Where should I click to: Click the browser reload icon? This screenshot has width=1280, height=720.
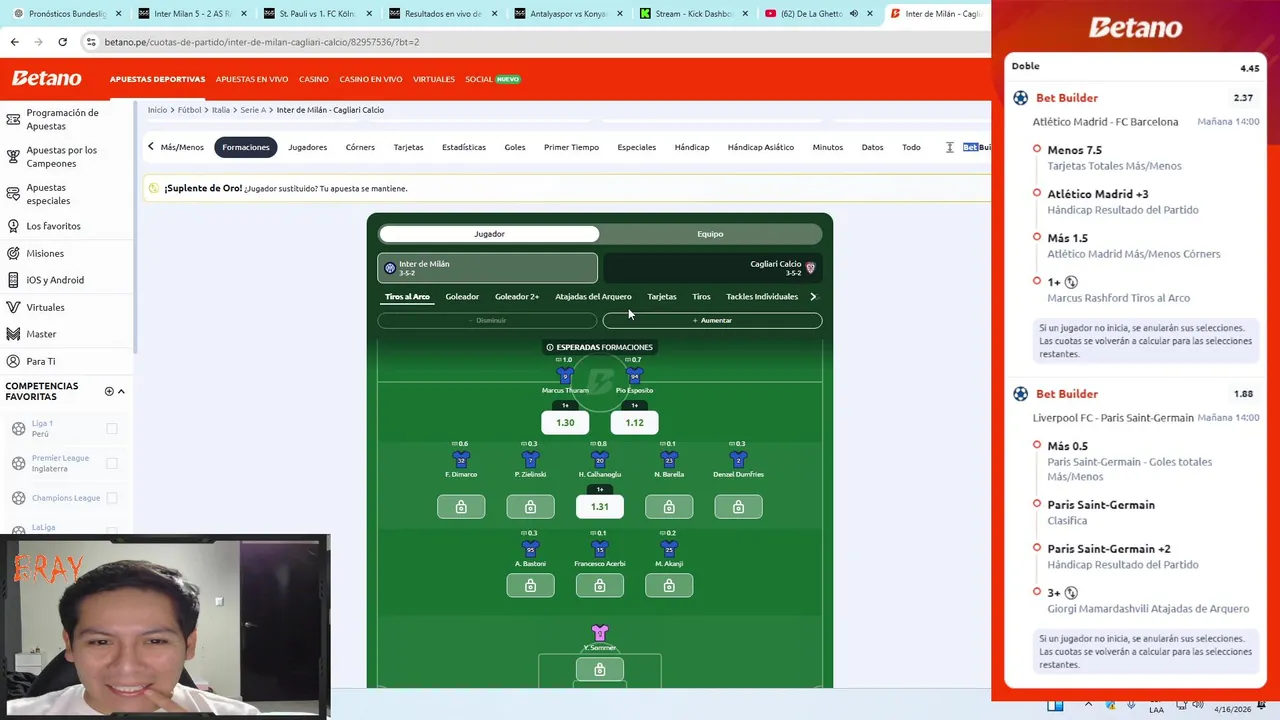[62, 42]
